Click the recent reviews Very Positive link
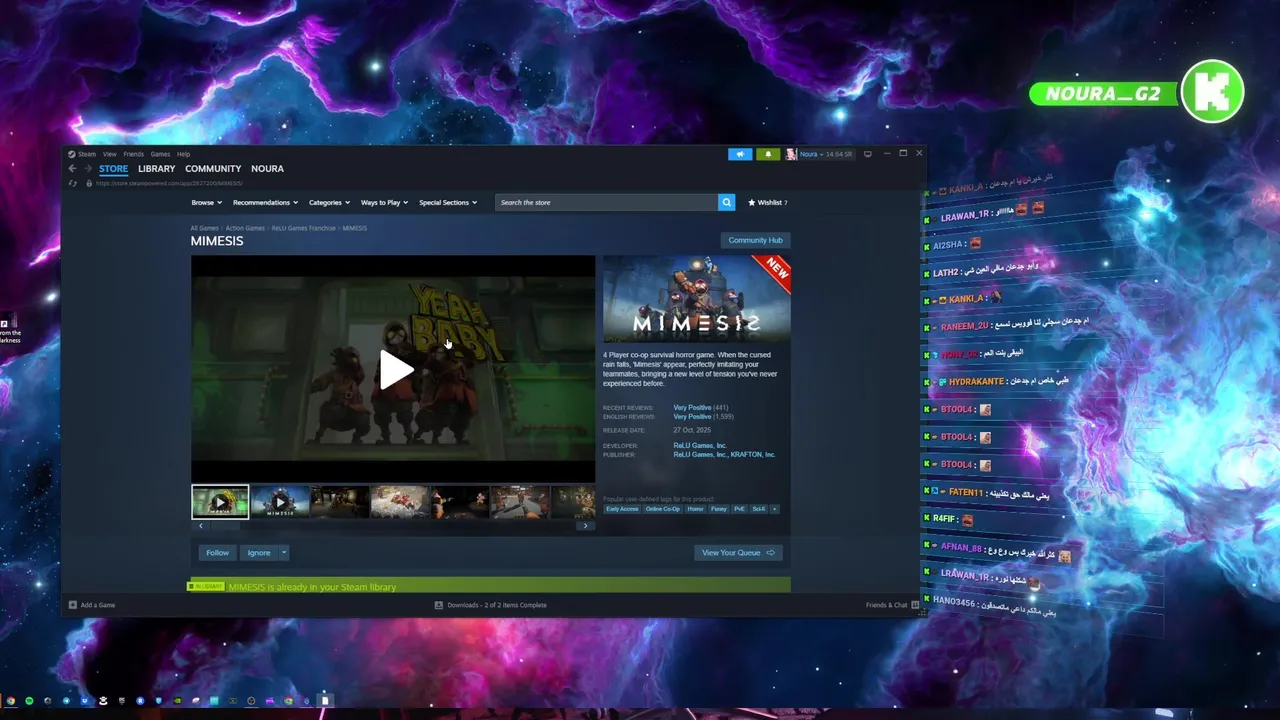This screenshot has height=720, width=1280. tap(692, 407)
